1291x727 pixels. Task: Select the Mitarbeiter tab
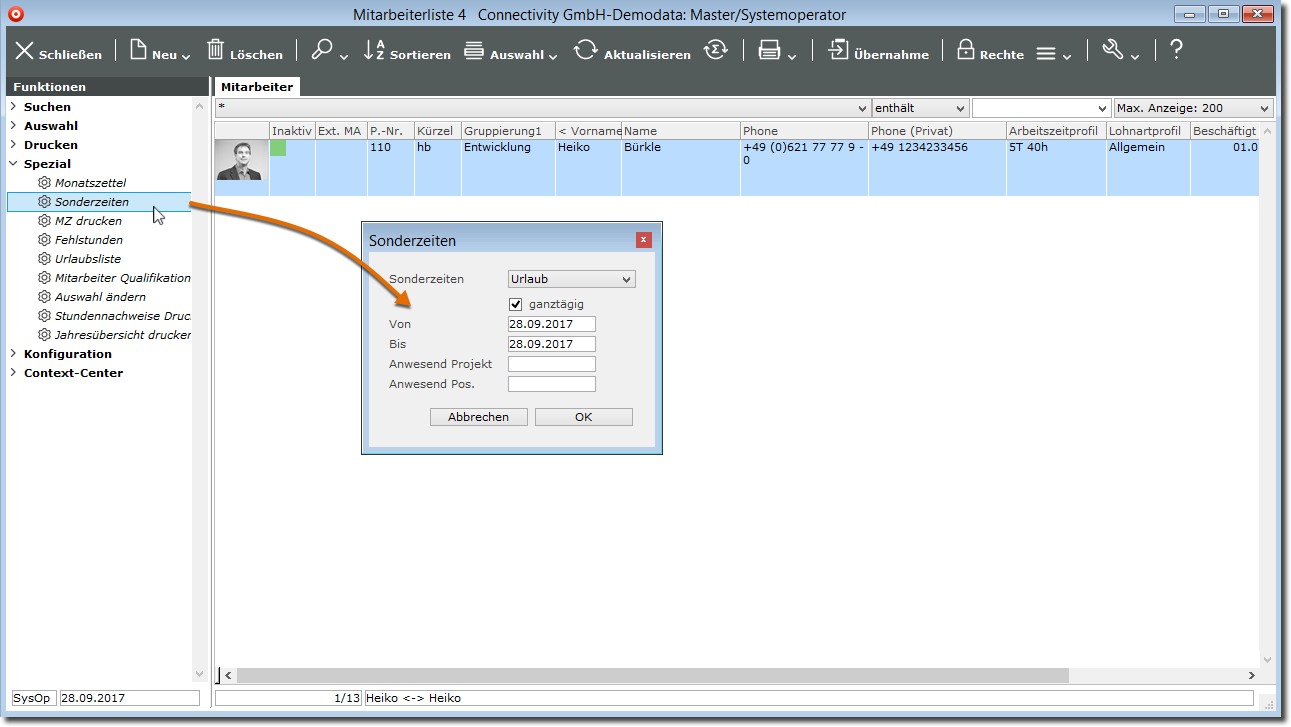tap(257, 87)
